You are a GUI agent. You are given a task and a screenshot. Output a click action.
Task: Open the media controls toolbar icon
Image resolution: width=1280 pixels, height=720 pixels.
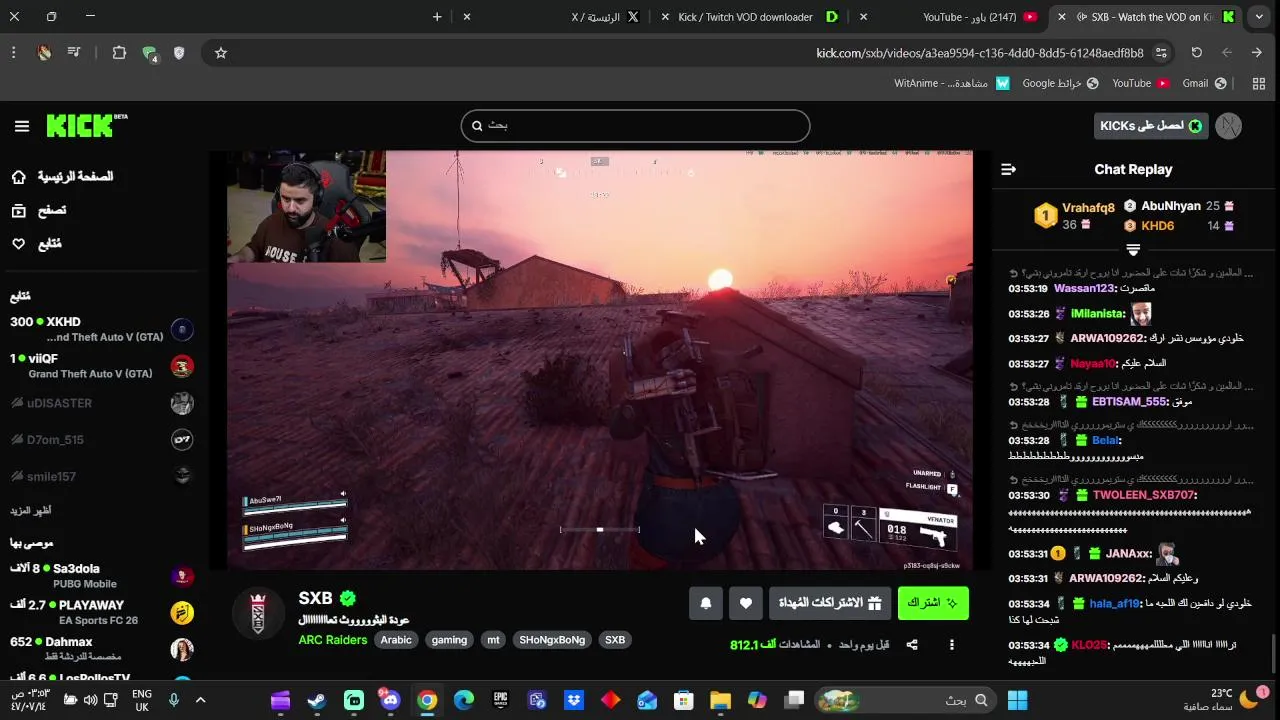pos(74,53)
